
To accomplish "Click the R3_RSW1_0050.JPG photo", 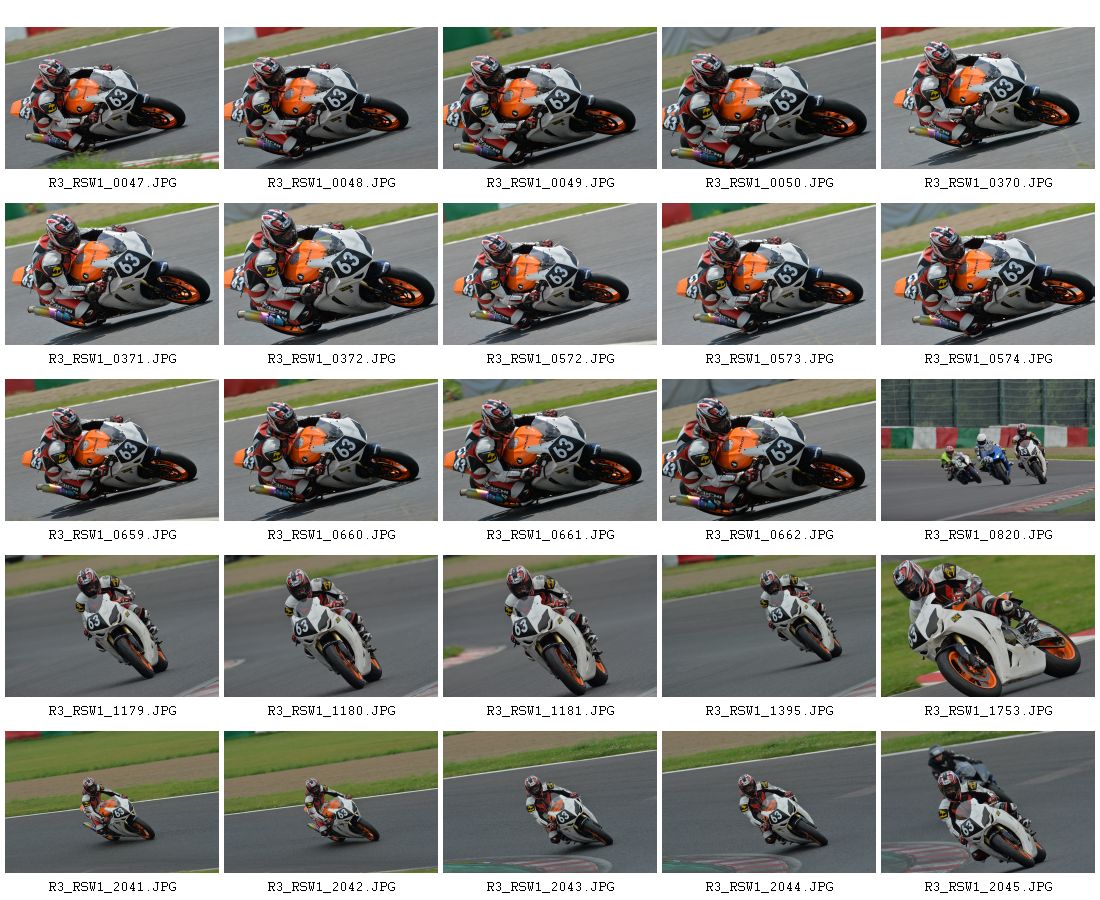I will [768, 98].
